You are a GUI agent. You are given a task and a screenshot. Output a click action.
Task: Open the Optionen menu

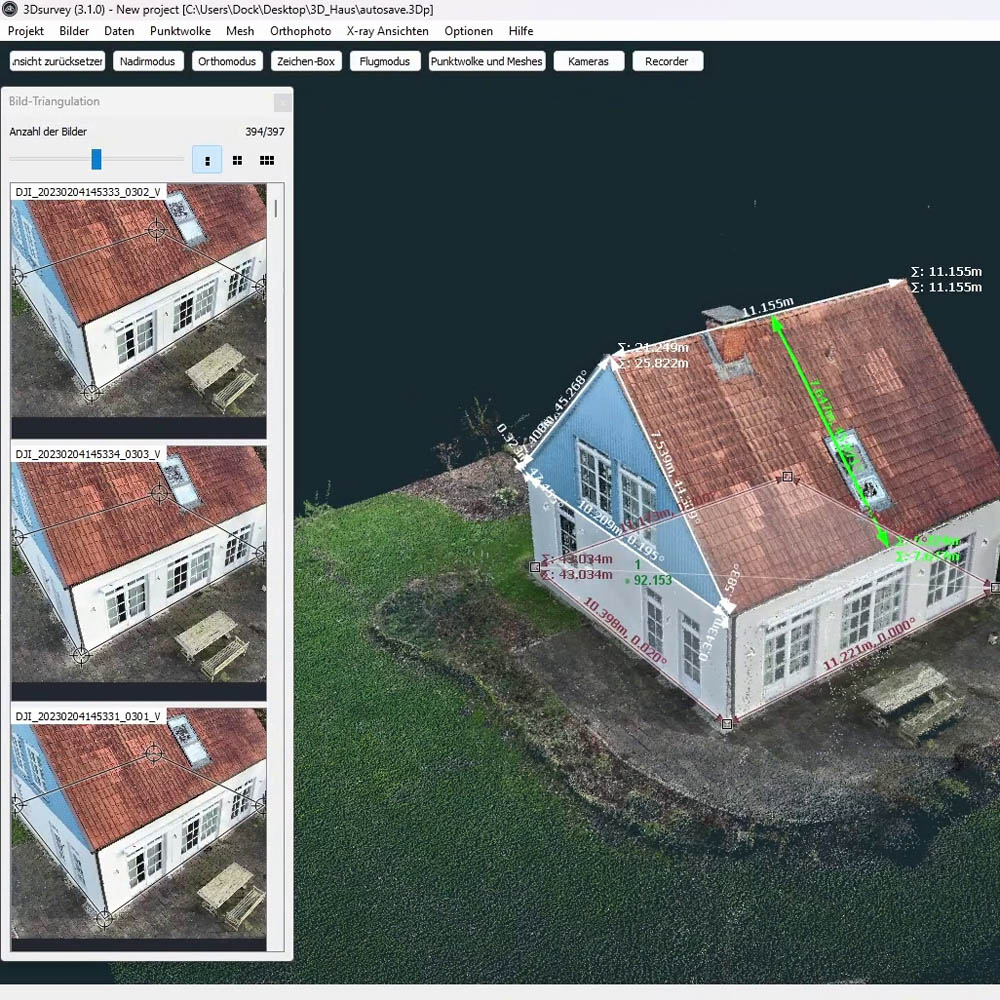coord(468,31)
